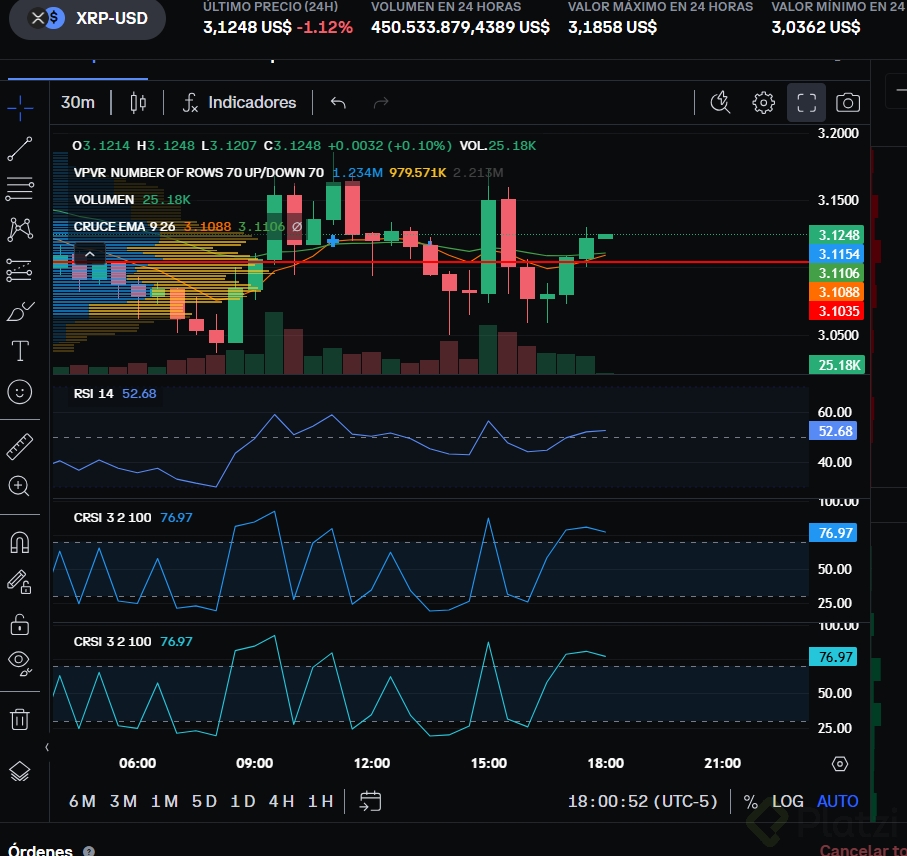Click the blue 3.1154 price label
The image size is (907, 856).
836,254
